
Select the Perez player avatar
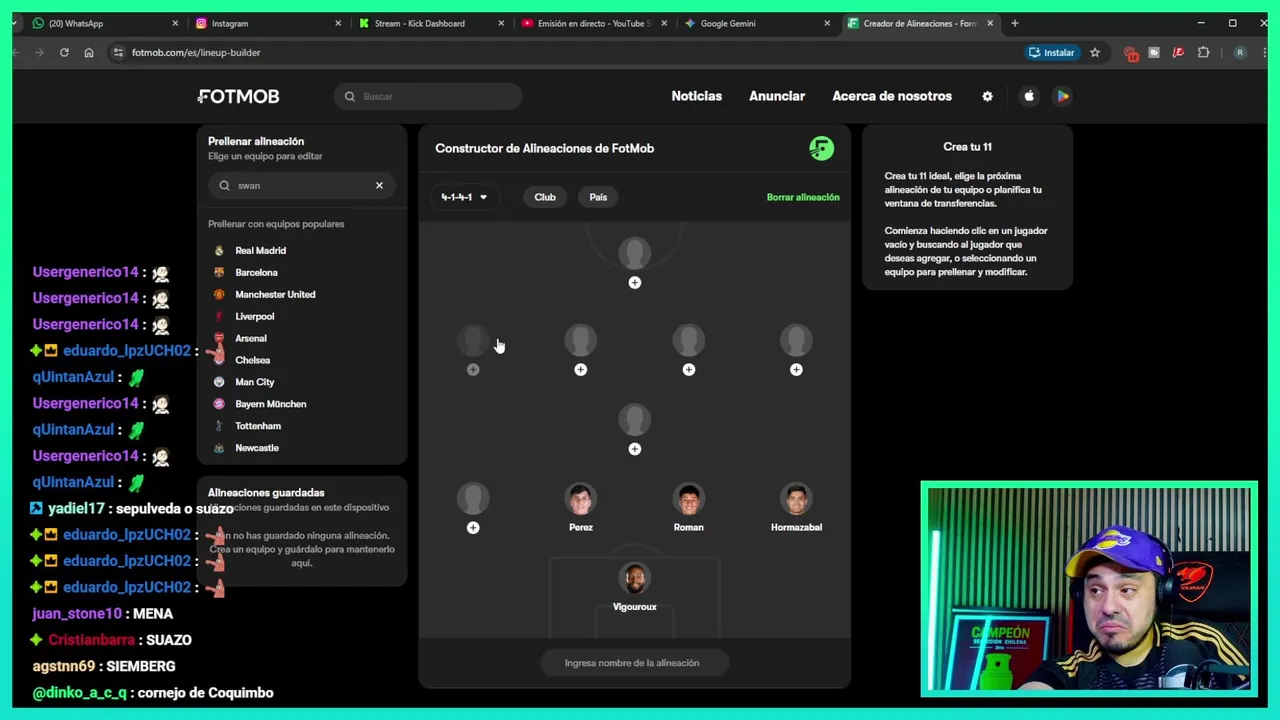(x=580, y=499)
